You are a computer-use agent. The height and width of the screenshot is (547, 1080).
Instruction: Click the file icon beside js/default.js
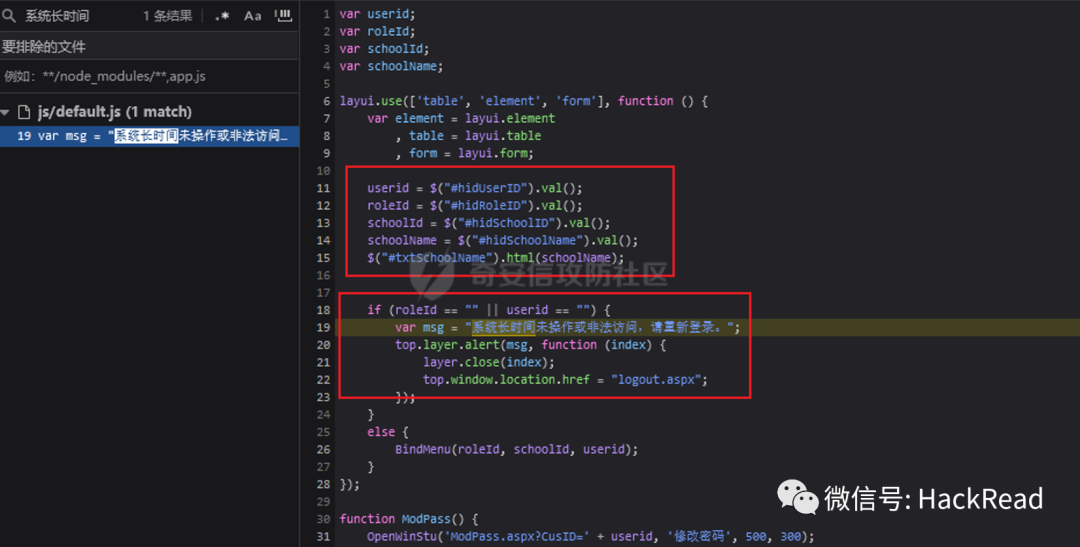pyautogui.click(x=24, y=112)
